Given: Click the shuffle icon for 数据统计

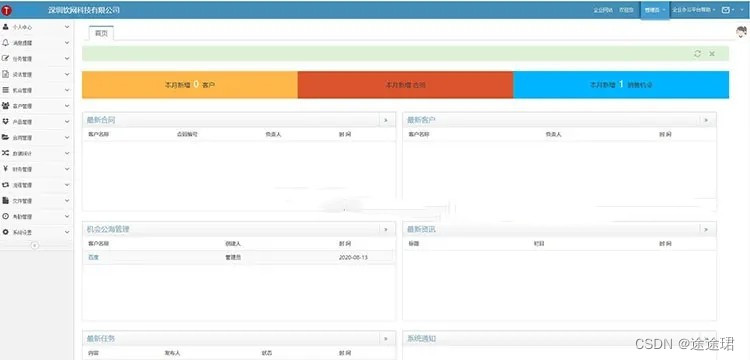Looking at the screenshot, I should 5,153.
